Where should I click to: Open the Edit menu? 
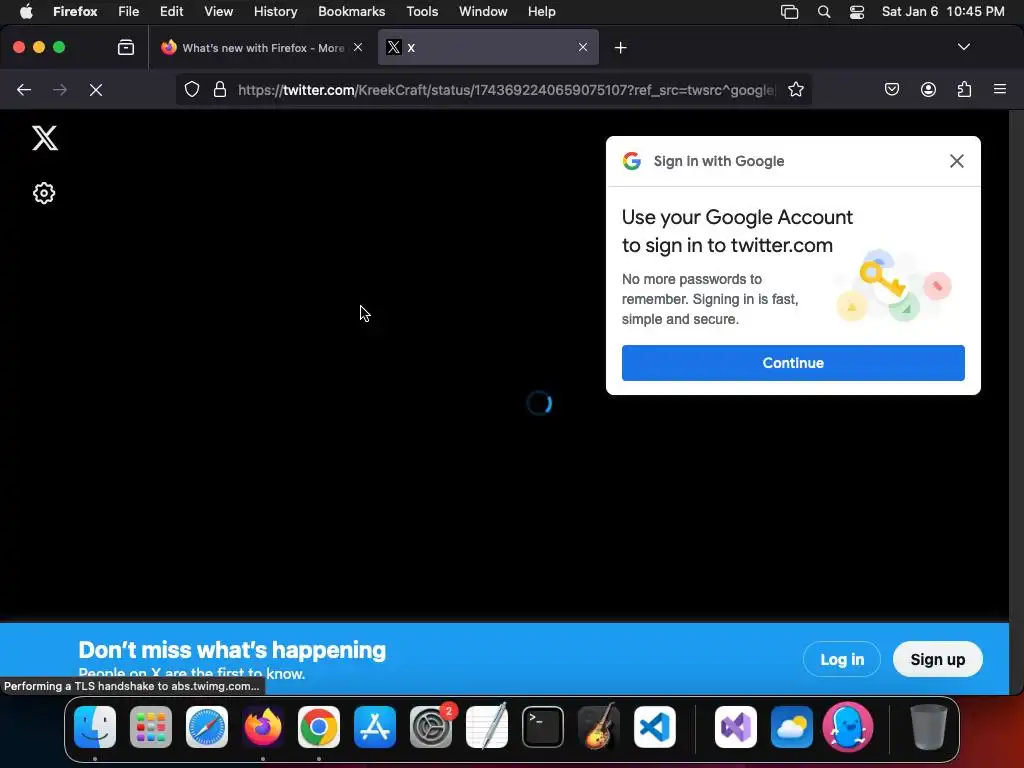pos(171,12)
